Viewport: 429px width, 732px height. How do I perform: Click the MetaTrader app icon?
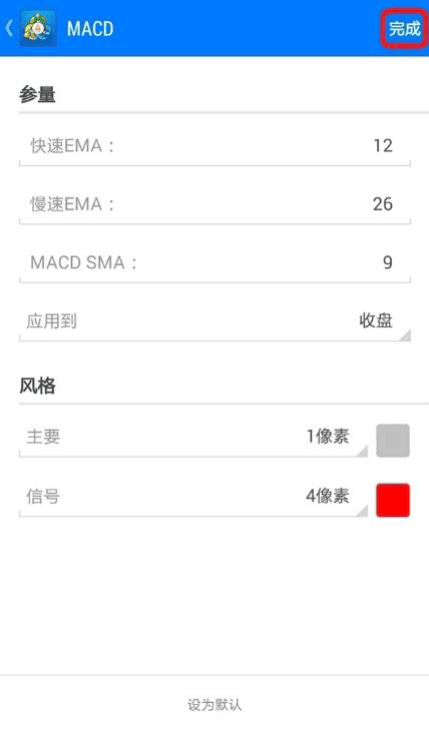(38, 28)
